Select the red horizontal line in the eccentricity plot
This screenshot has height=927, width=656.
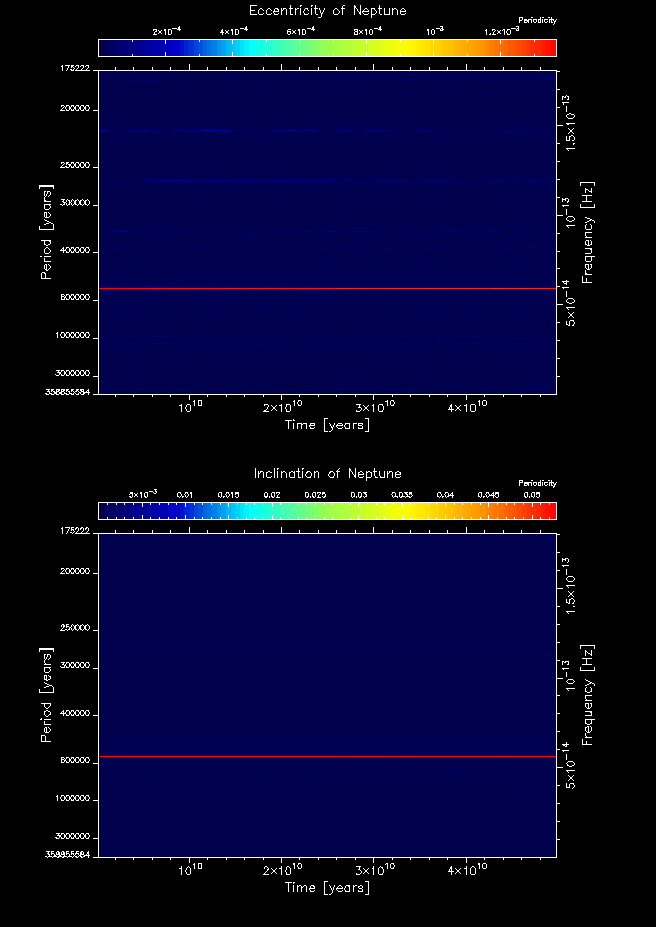click(x=327, y=288)
